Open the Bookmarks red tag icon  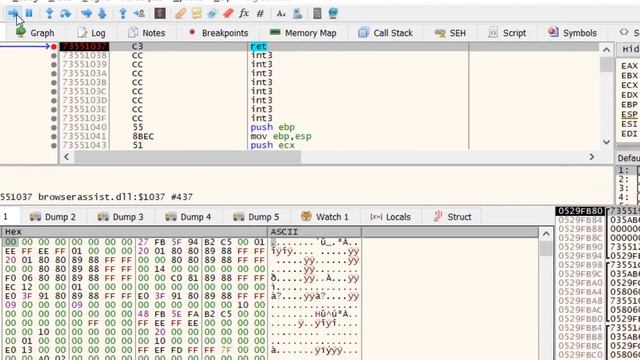(x=228, y=13)
